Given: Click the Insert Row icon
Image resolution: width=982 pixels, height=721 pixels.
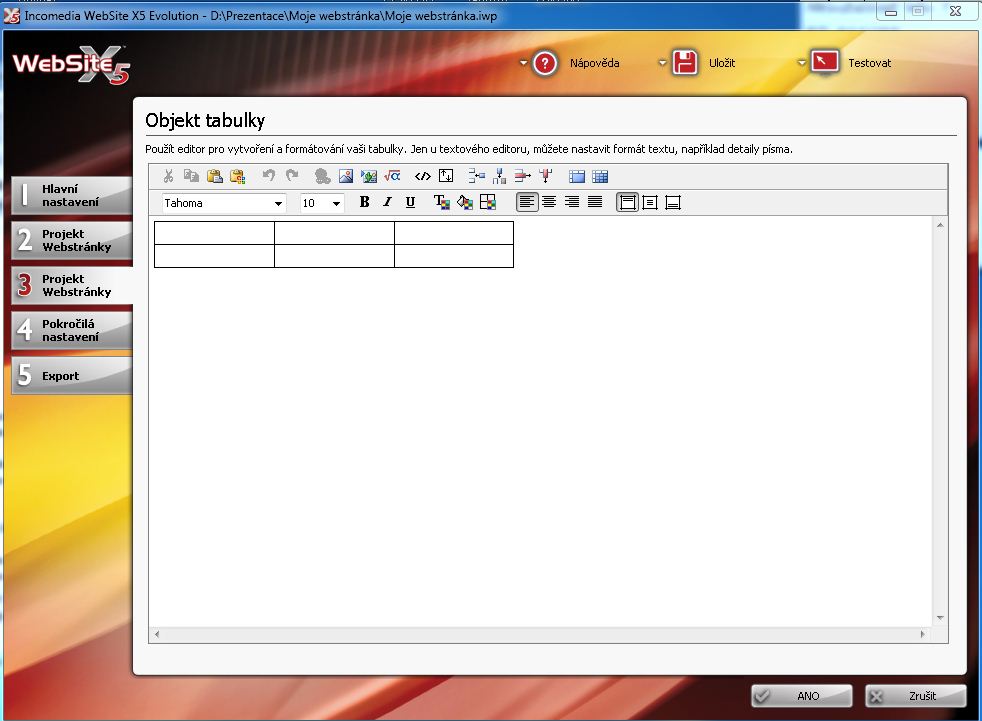Looking at the screenshot, I should [x=476, y=176].
